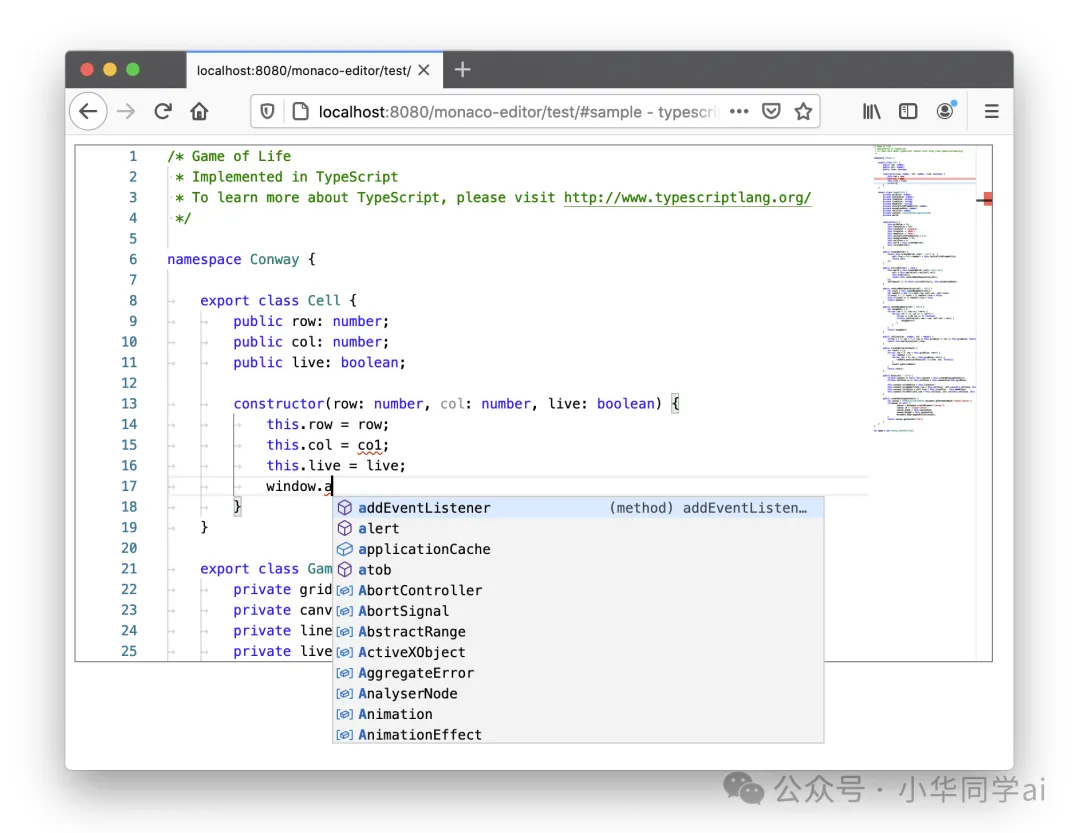The height and width of the screenshot is (833, 1080).
Task: Click the minimap code overview
Action: (924, 289)
